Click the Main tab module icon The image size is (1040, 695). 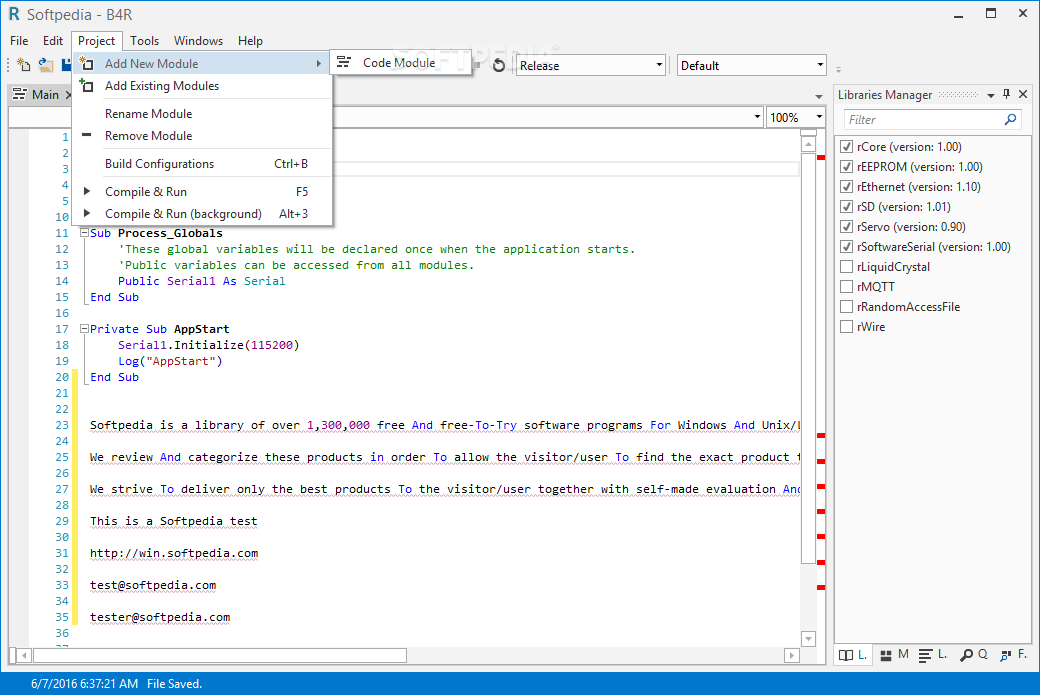(20, 94)
